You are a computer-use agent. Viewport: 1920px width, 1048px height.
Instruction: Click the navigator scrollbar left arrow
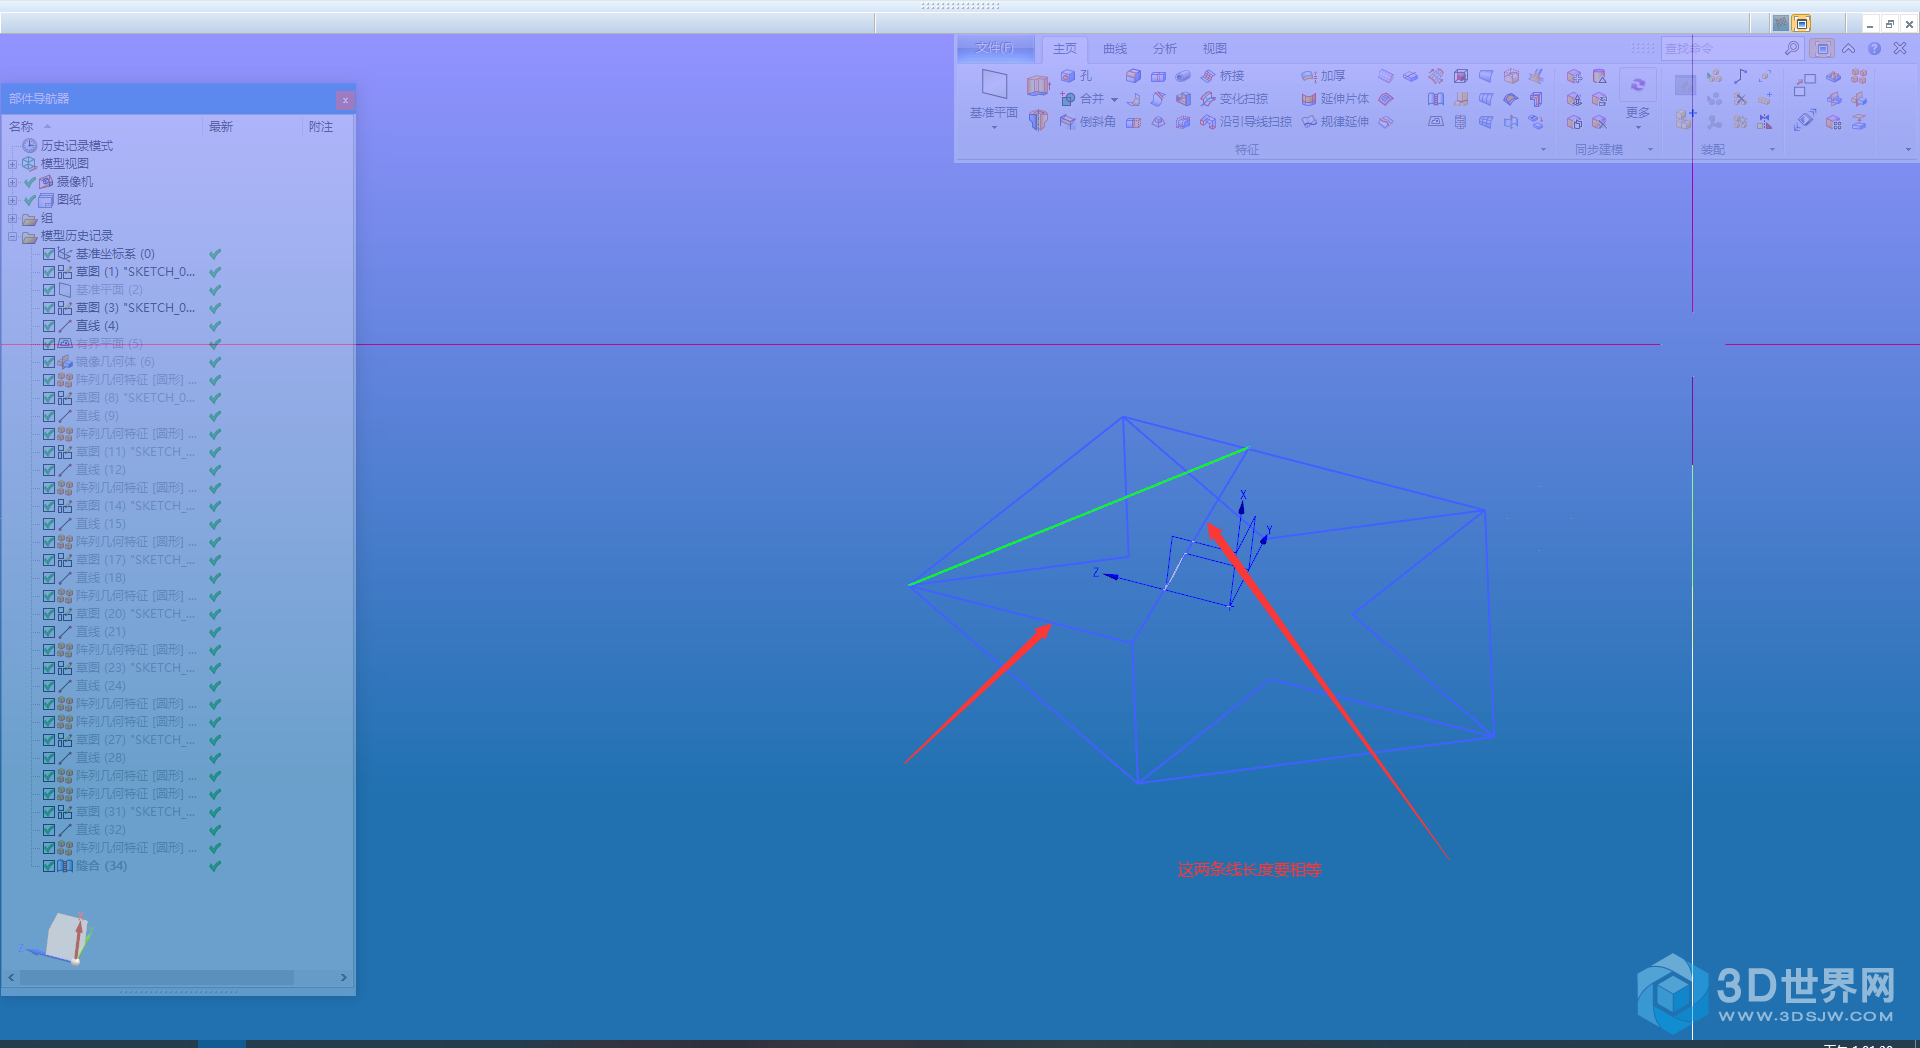click(11, 977)
